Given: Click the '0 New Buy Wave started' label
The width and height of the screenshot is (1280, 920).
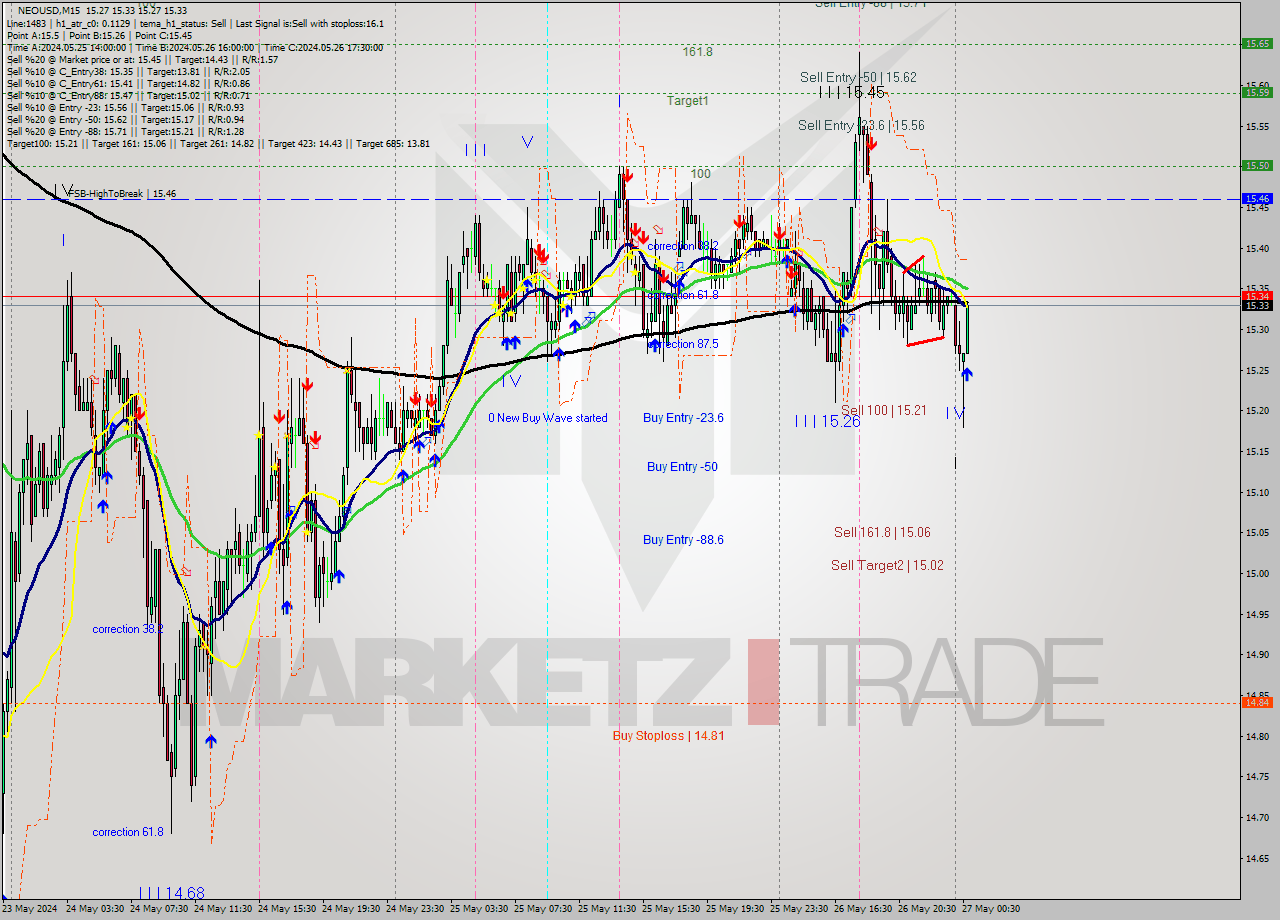Looking at the screenshot, I should tap(547, 418).
